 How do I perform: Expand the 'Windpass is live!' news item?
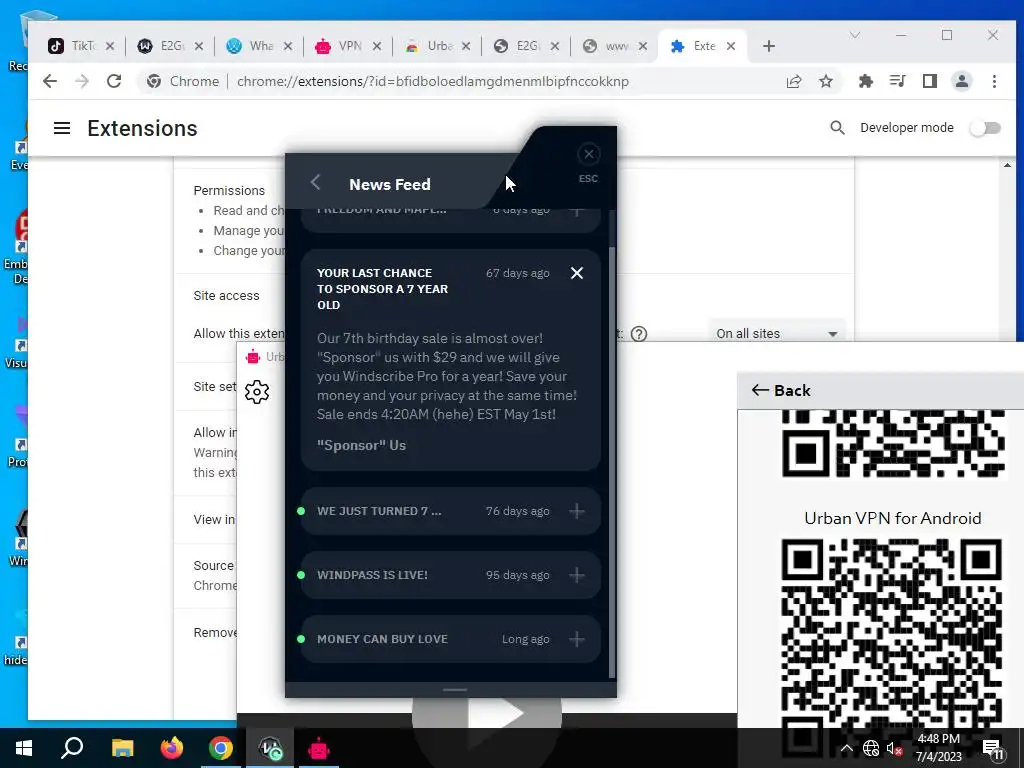pos(577,575)
